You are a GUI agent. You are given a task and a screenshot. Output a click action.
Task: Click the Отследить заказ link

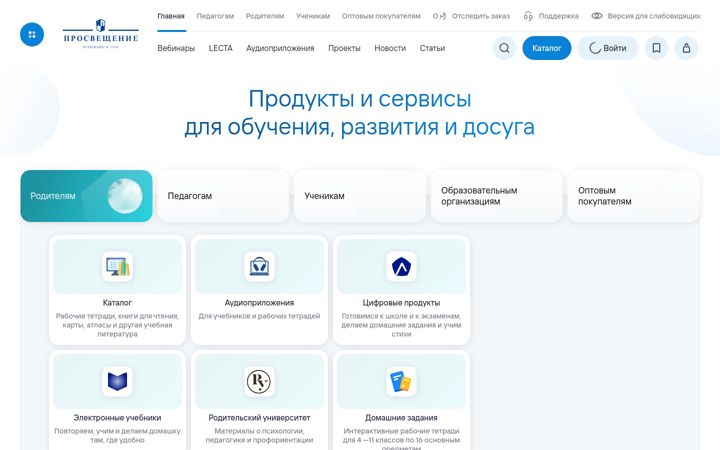coord(481,16)
